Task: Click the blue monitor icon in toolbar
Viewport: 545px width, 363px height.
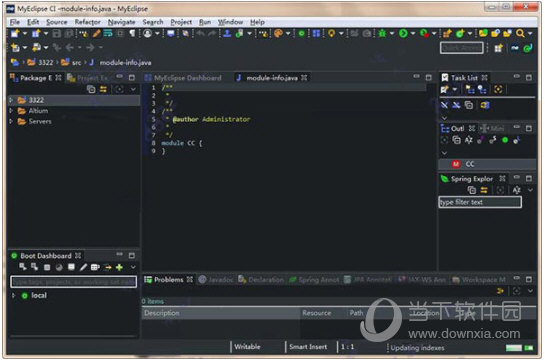Action: [x=171, y=33]
